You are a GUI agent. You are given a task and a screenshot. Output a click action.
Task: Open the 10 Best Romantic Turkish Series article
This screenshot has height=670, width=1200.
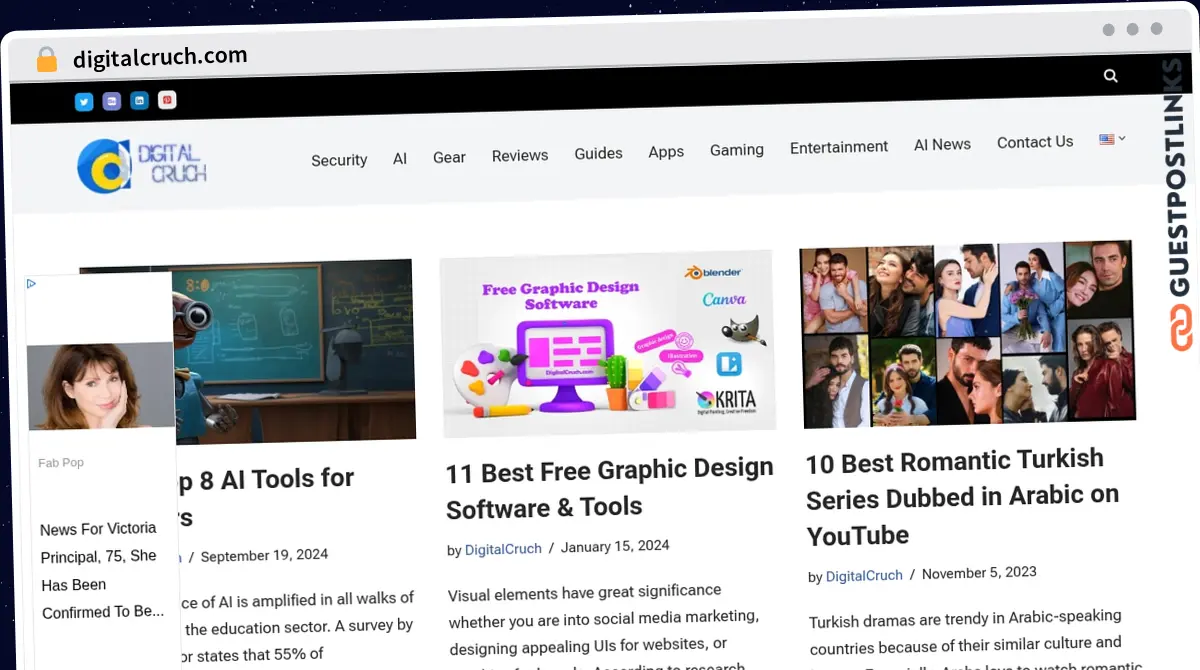click(960, 496)
